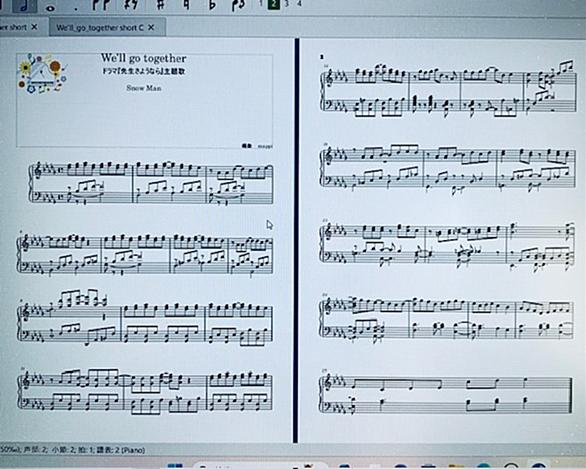586x469 pixels.
Task: Click the flip stem direction icon
Action: [238, 5]
